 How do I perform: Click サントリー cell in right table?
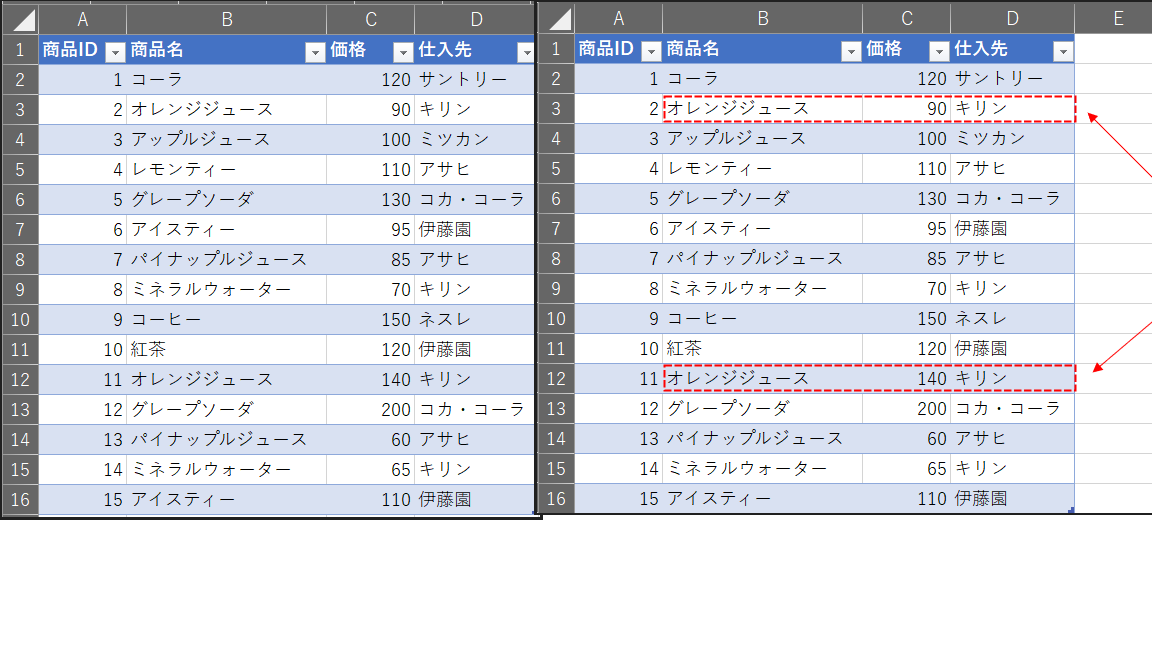point(1012,79)
